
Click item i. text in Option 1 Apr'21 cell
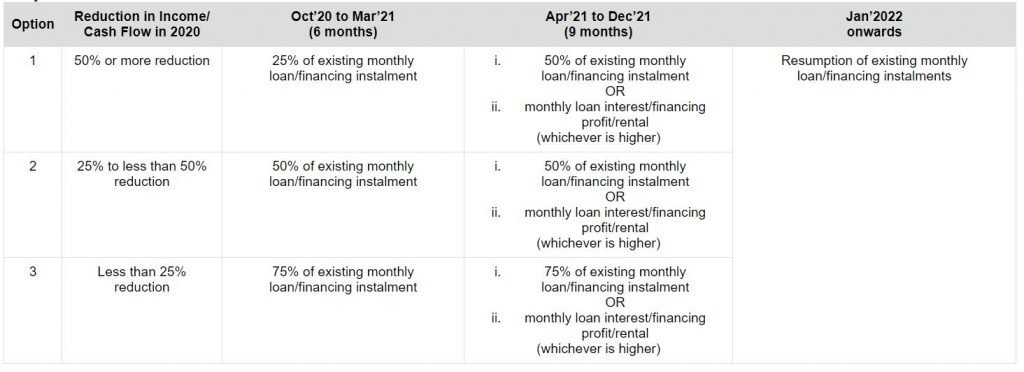click(615, 69)
